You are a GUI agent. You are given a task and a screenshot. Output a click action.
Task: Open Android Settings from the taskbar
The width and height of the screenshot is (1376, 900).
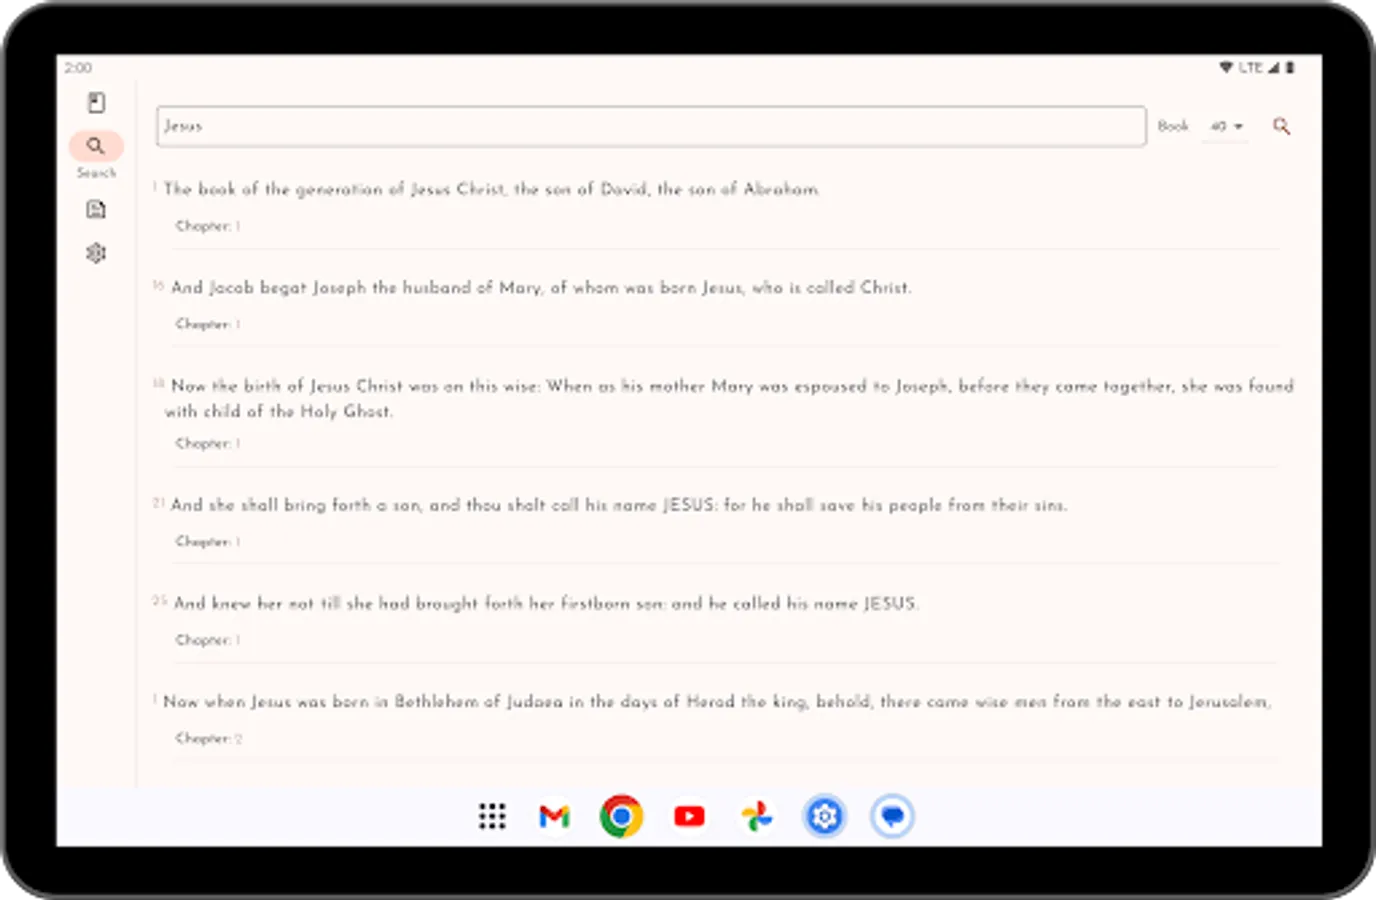pos(824,816)
